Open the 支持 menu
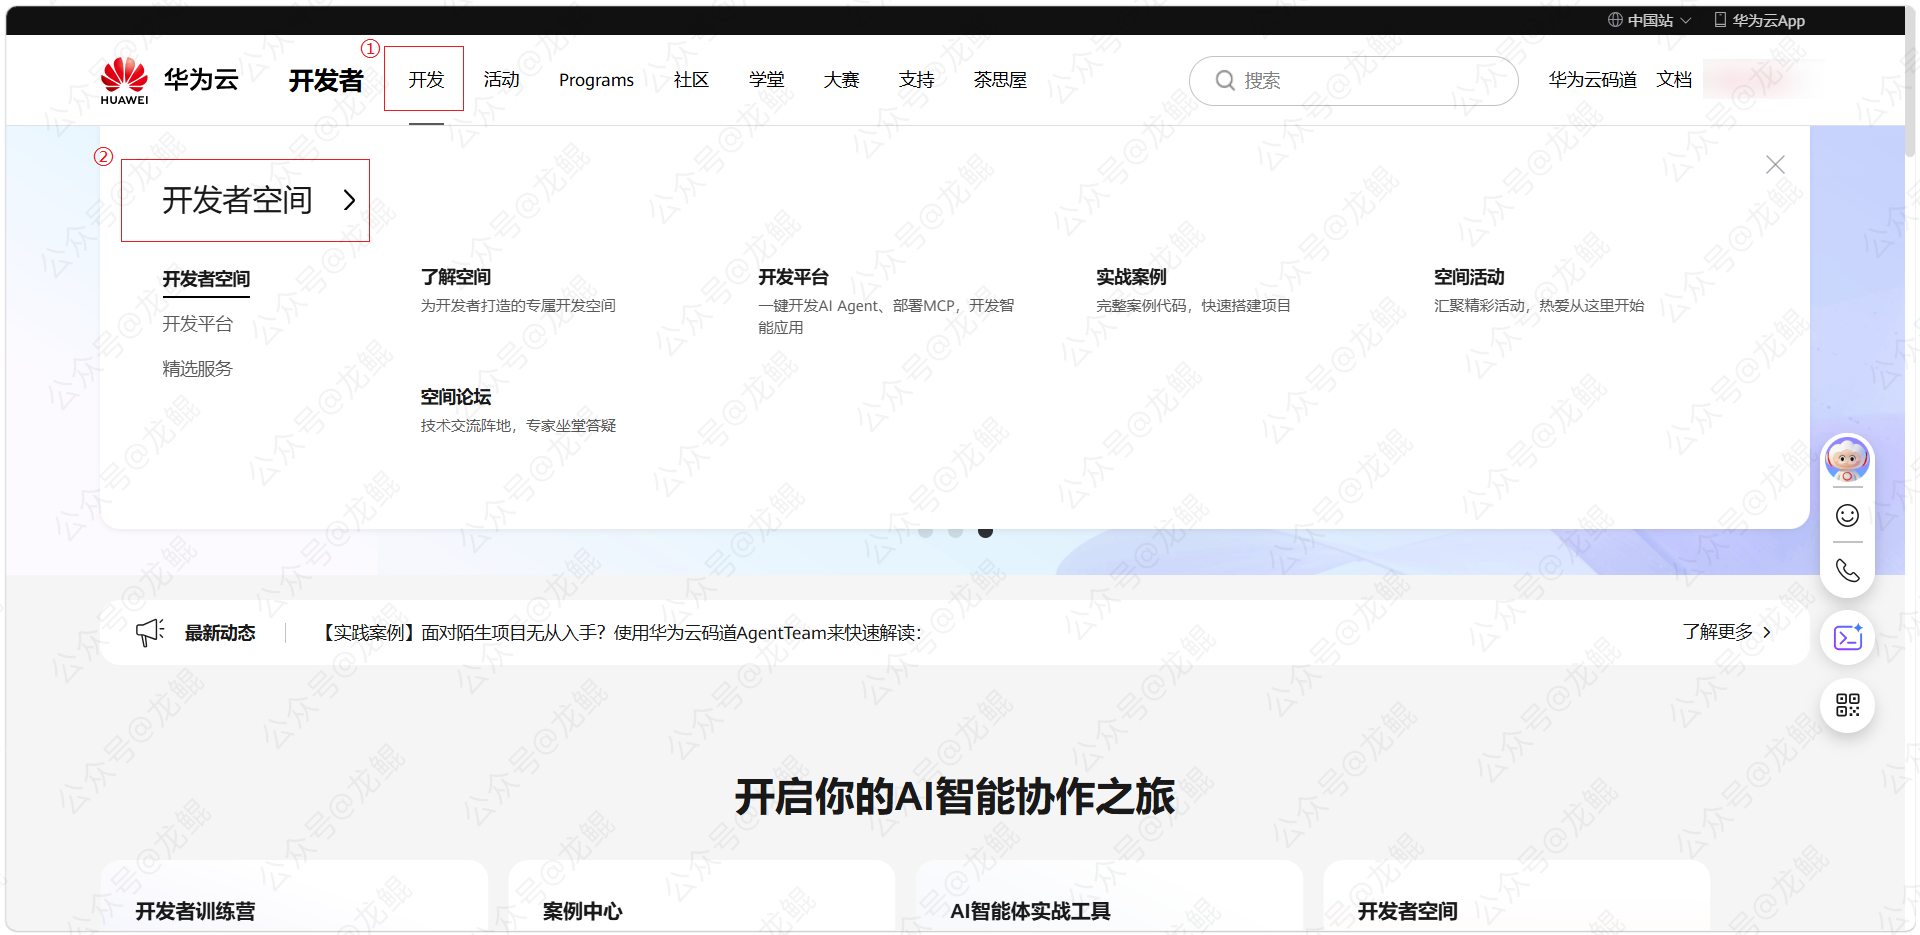The width and height of the screenshot is (1920, 935). click(x=917, y=80)
